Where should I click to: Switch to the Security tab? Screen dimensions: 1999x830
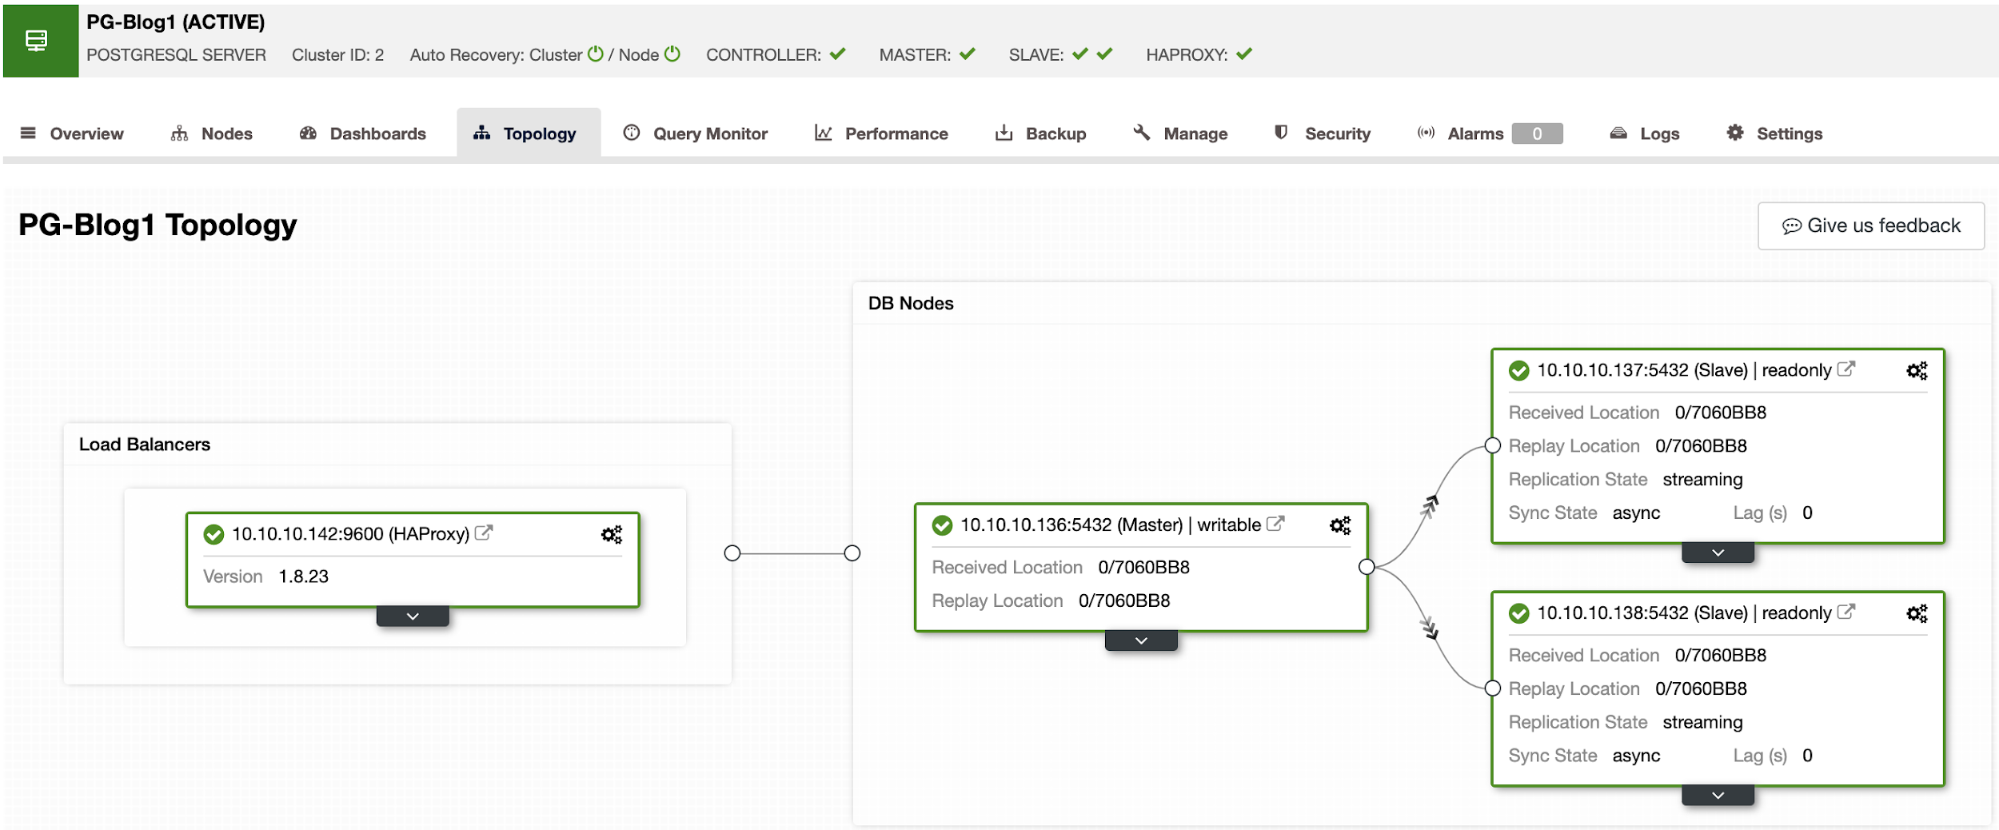(x=1322, y=133)
